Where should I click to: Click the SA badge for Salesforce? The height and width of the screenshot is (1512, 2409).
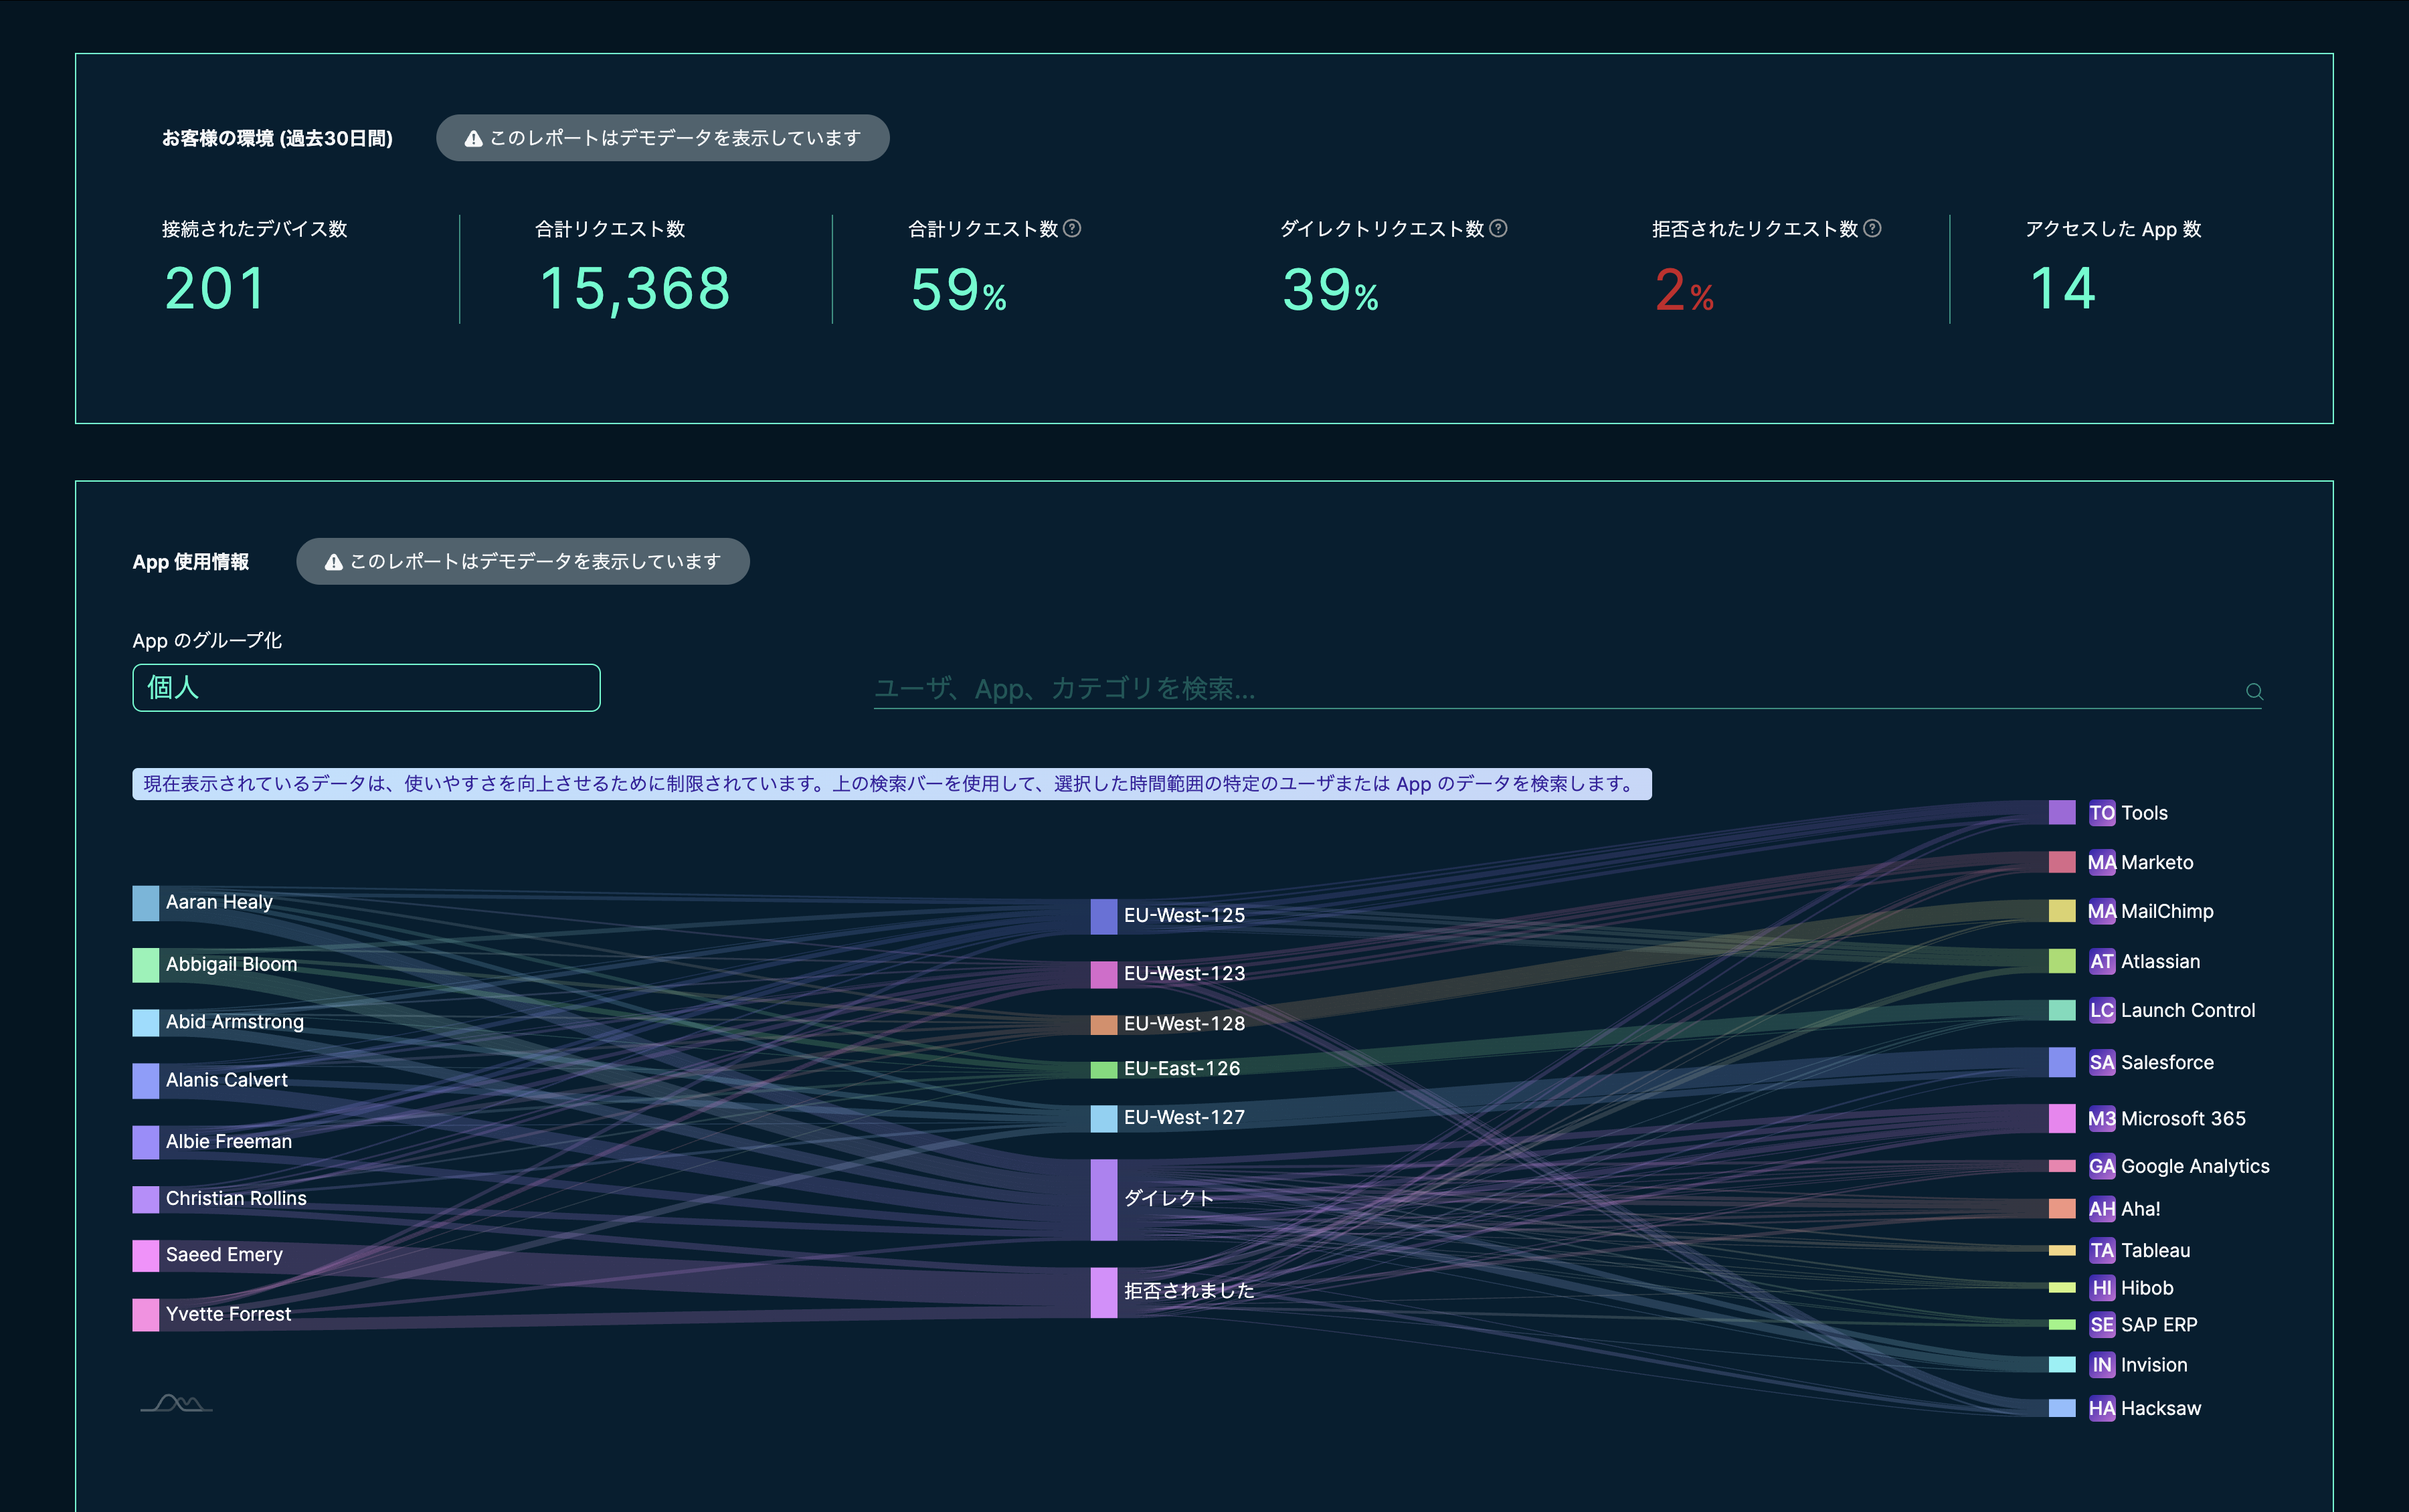2102,1062
